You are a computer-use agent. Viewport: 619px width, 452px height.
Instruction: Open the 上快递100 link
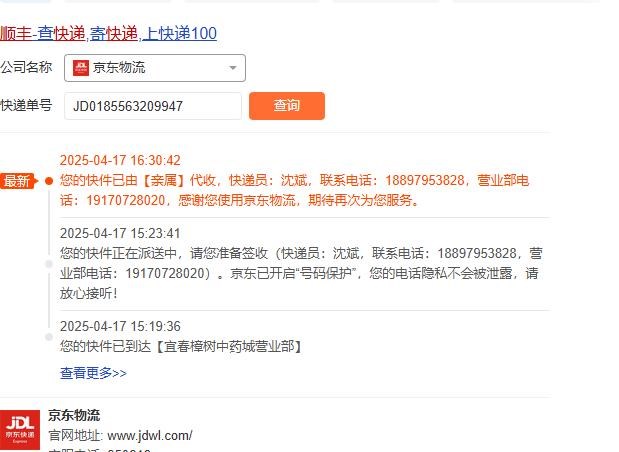pyautogui.click(x=180, y=34)
